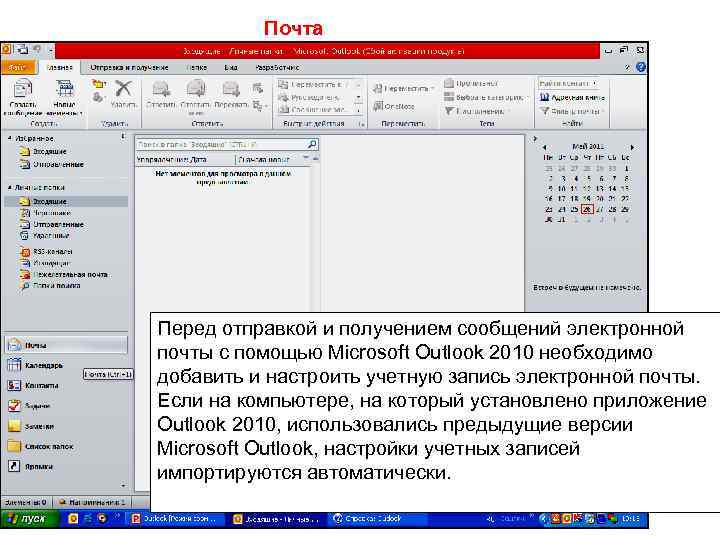Collapse the Personal folders (Личные папки) group
Image resolution: width=720 pixels, height=540 pixels.
(x=10, y=187)
